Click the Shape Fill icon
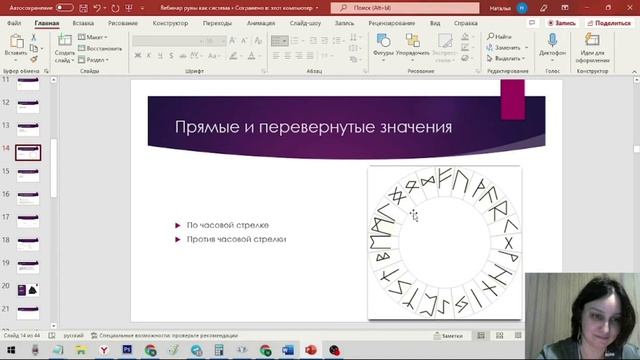Viewport: 640px width, 360px height. [464, 37]
